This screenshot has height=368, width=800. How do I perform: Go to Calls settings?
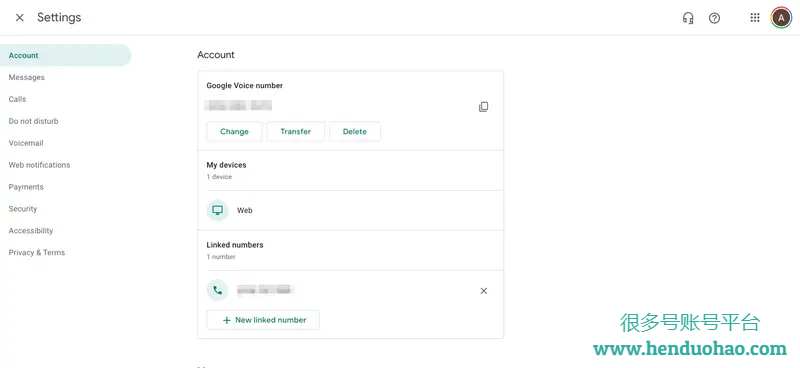click(x=17, y=99)
